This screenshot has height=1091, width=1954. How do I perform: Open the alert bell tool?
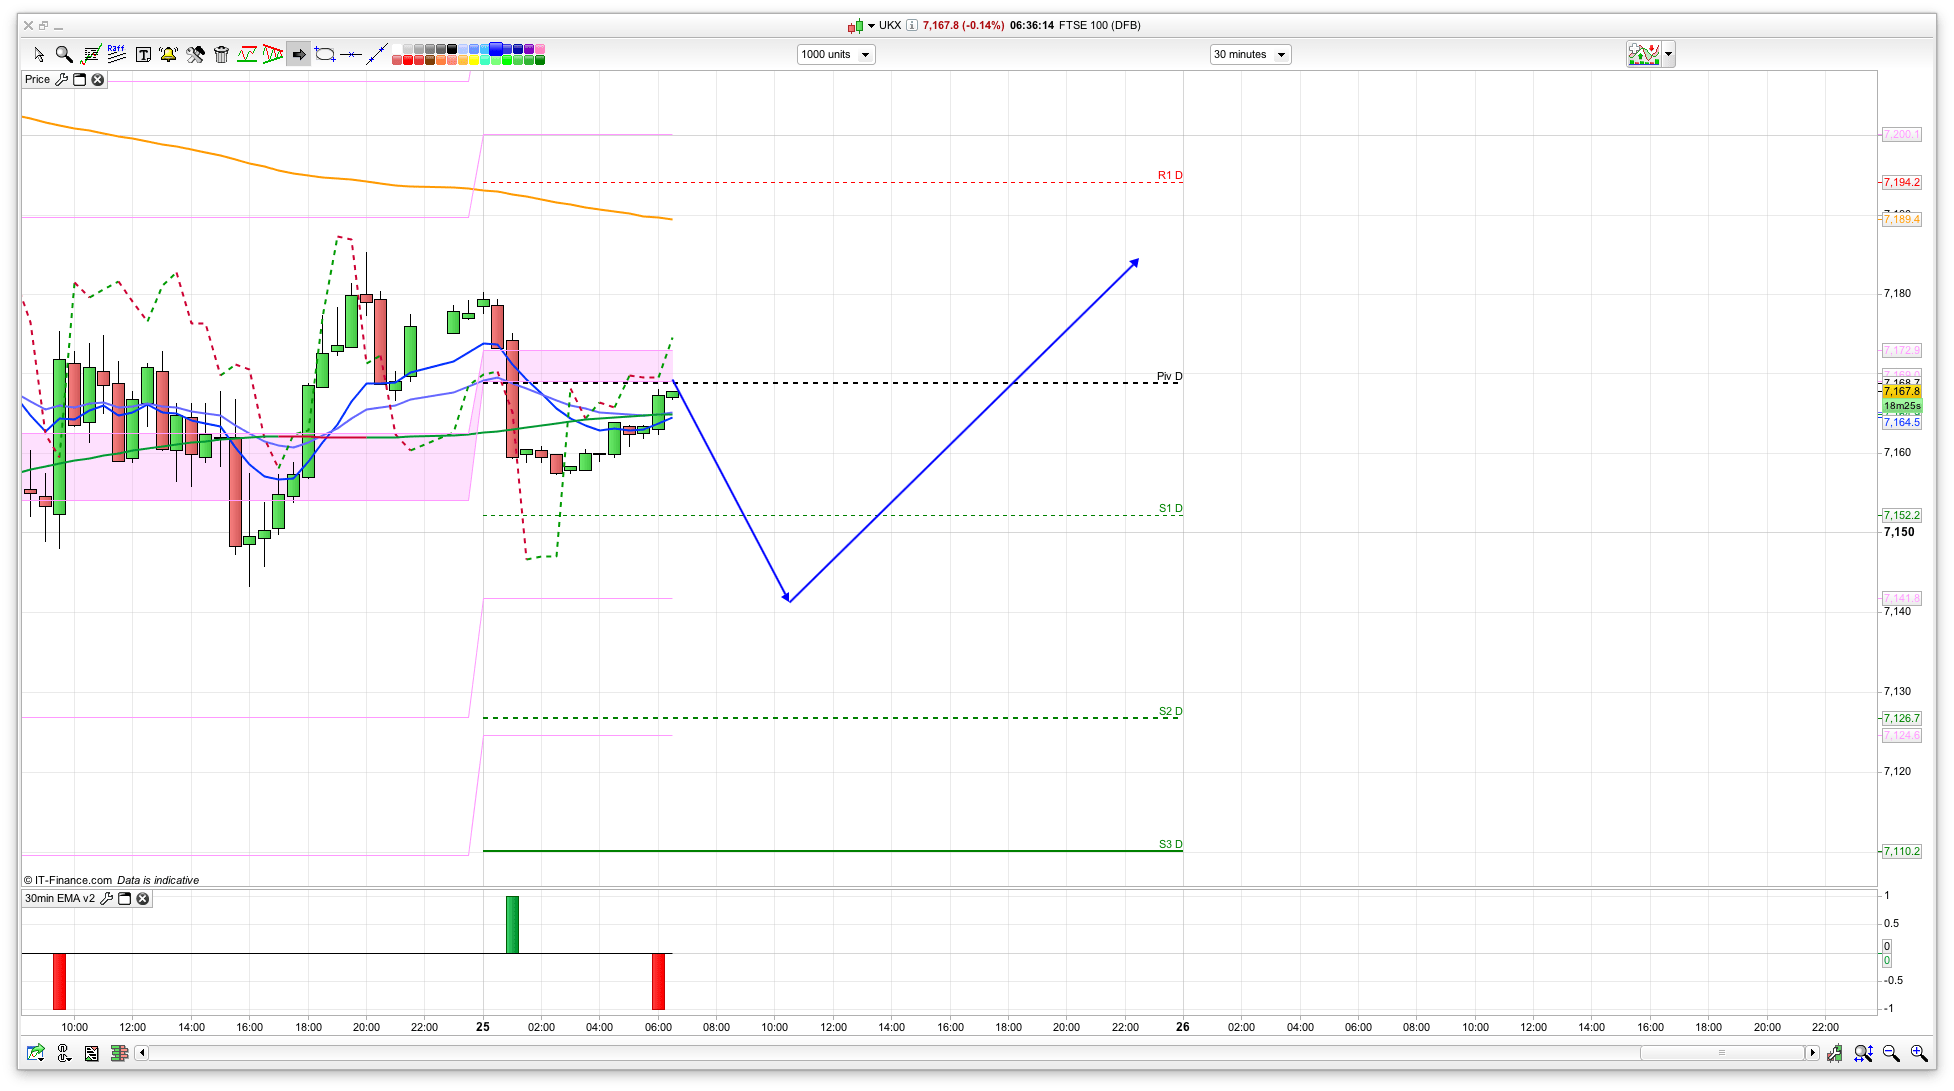[168, 55]
